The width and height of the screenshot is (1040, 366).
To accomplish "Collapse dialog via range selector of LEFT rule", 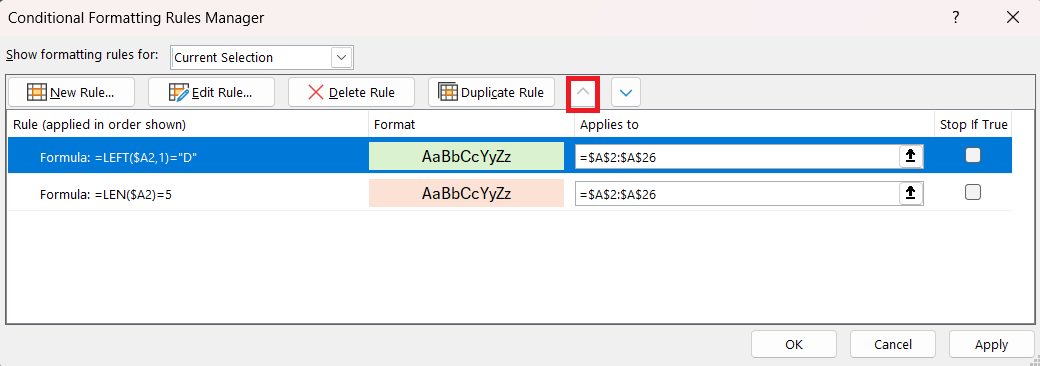I will (911, 156).
